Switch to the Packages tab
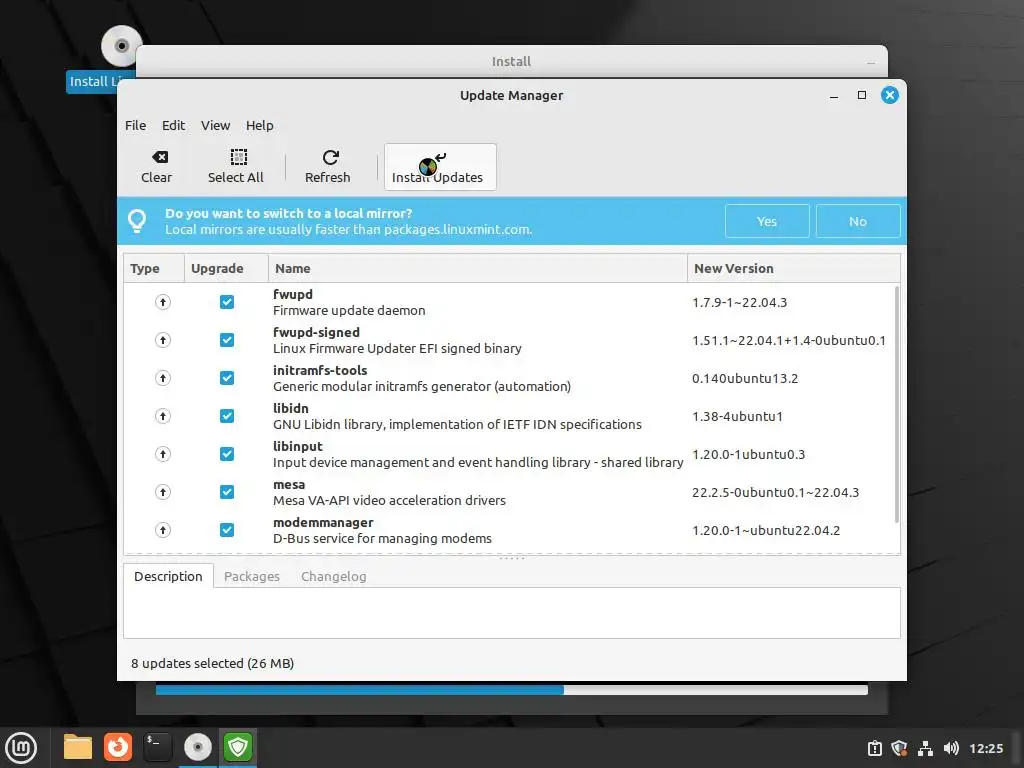The height and width of the screenshot is (768, 1024). coord(251,576)
